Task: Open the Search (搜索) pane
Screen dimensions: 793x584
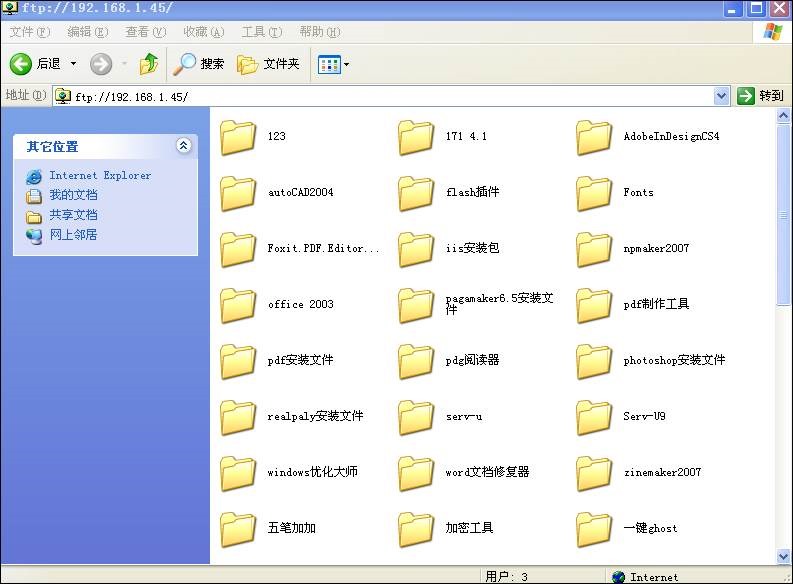Action: coord(198,64)
